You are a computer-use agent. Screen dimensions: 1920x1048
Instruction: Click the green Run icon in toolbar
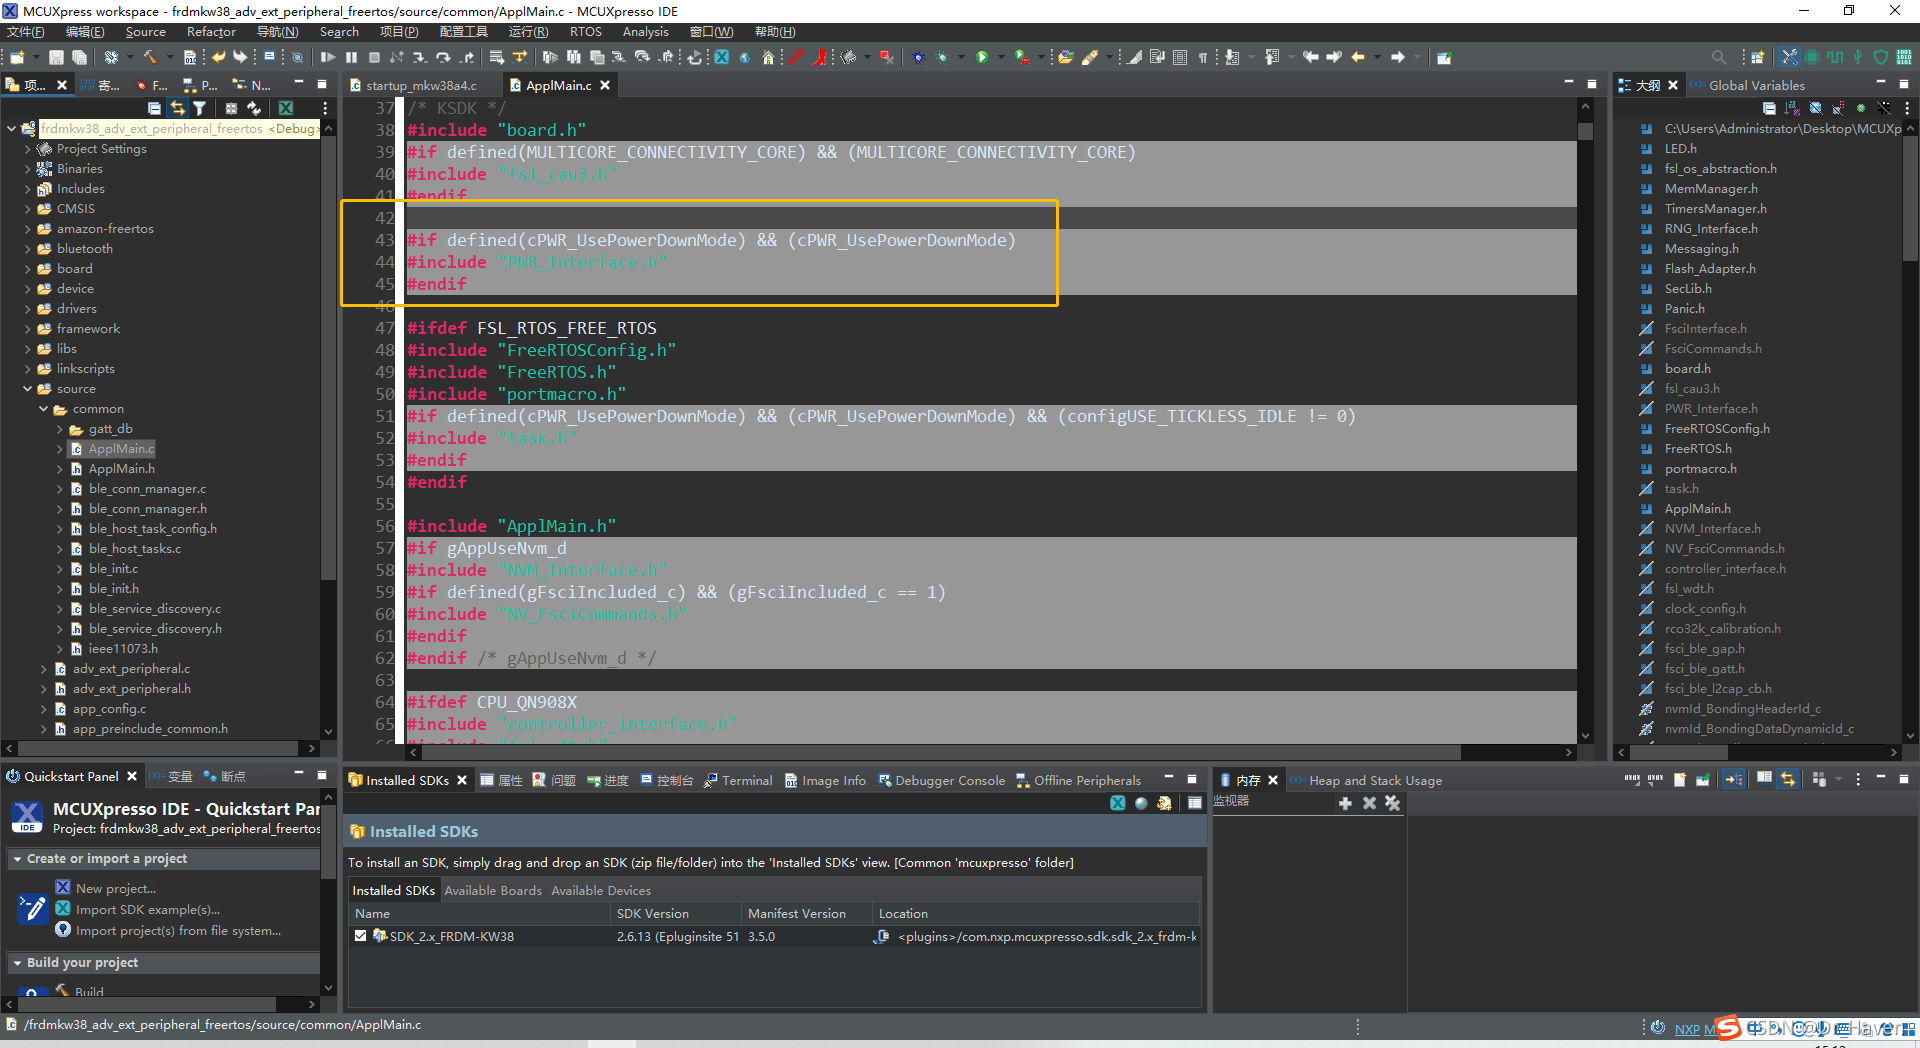(x=982, y=58)
